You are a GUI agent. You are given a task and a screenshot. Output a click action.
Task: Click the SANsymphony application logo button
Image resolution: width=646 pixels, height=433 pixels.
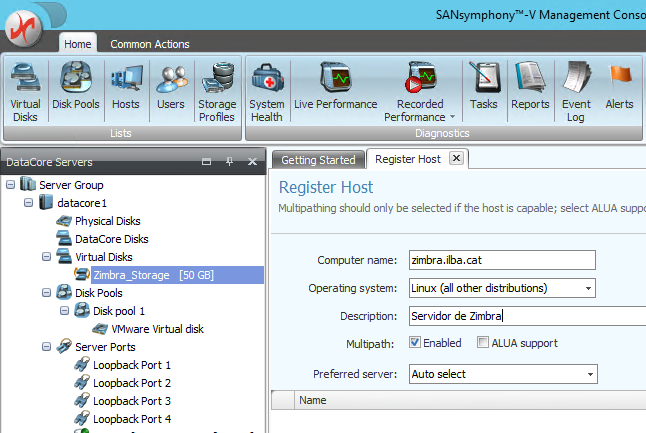coord(23,29)
